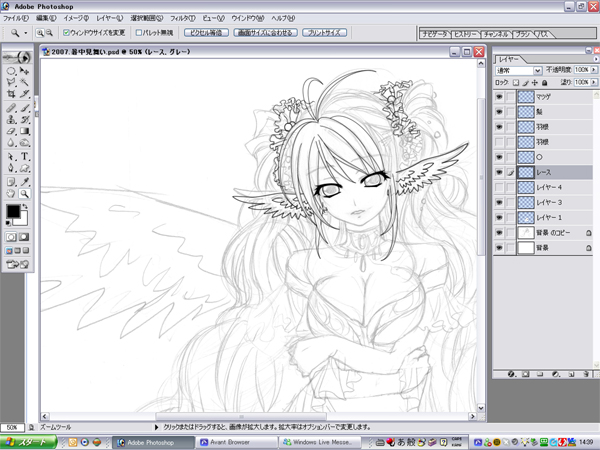The height and width of the screenshot is (450, 600).
Task: Switch to Quick Mask mode
Action: 24,237
